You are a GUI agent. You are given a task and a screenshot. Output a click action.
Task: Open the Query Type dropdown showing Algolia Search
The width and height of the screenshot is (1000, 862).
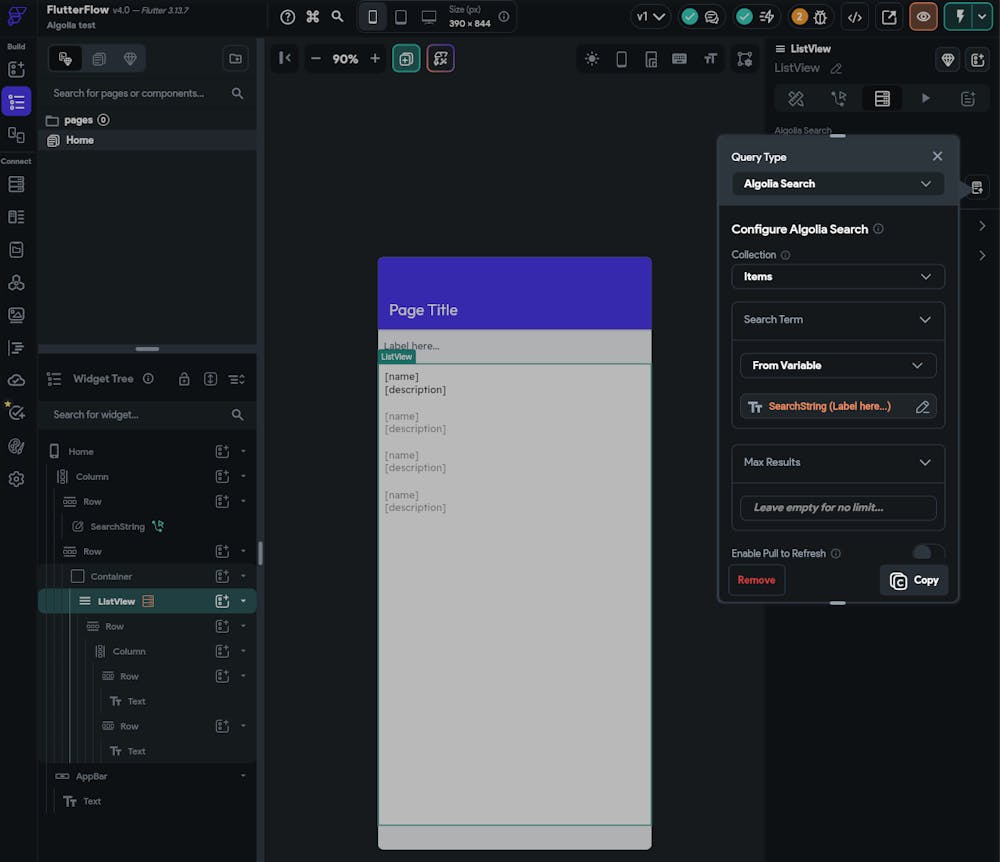838,184
